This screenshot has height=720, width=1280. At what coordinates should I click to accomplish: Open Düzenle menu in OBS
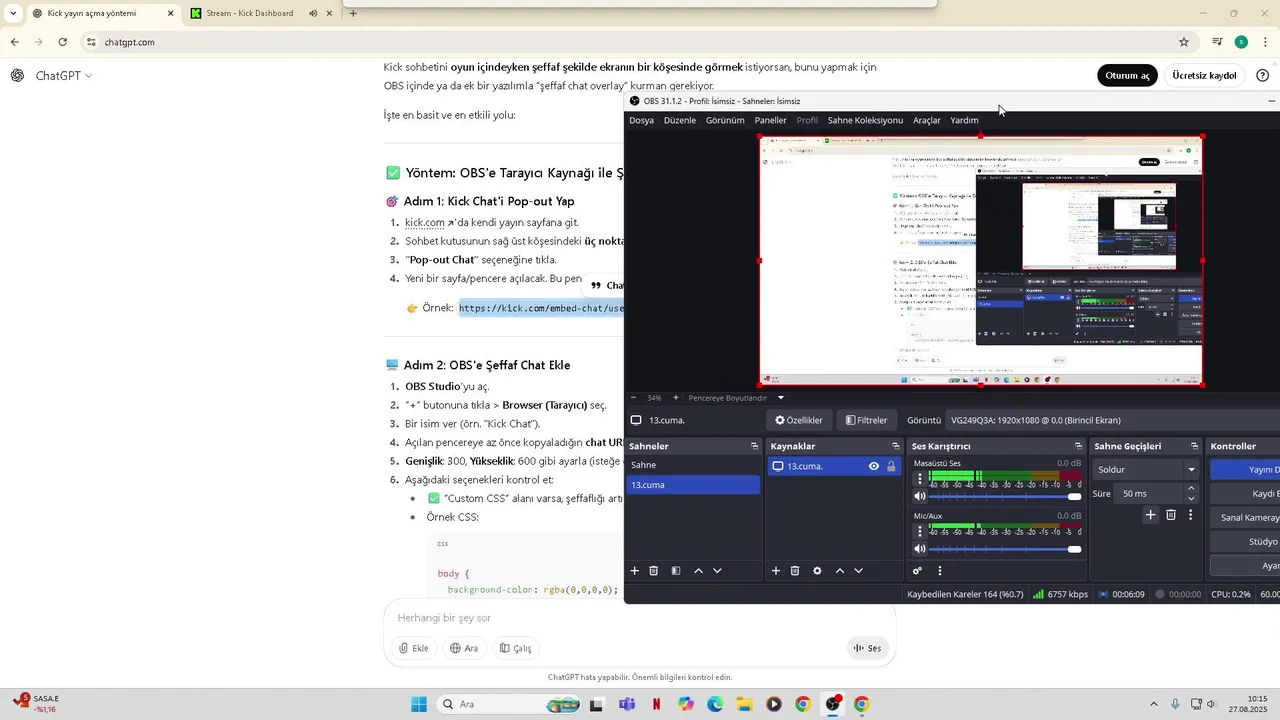680,120
